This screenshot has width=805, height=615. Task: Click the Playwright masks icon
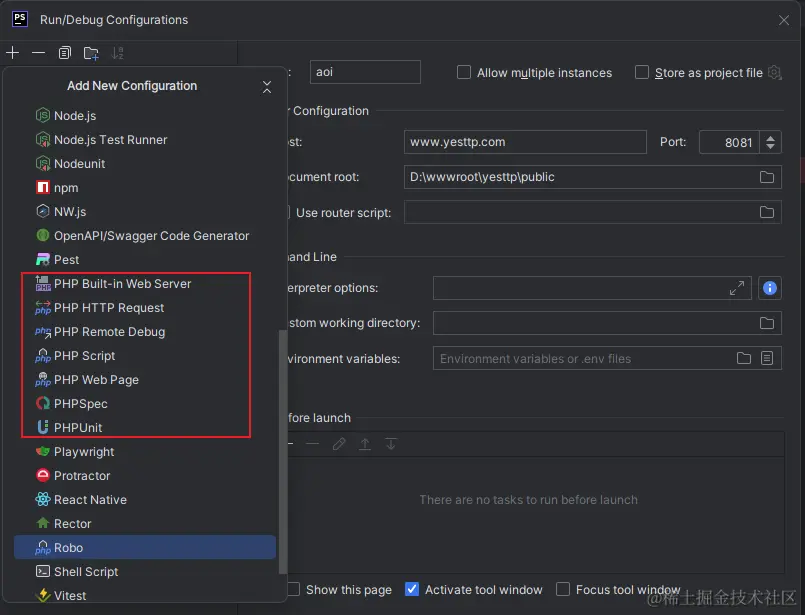pyautogui.click(x=43, y=451)
